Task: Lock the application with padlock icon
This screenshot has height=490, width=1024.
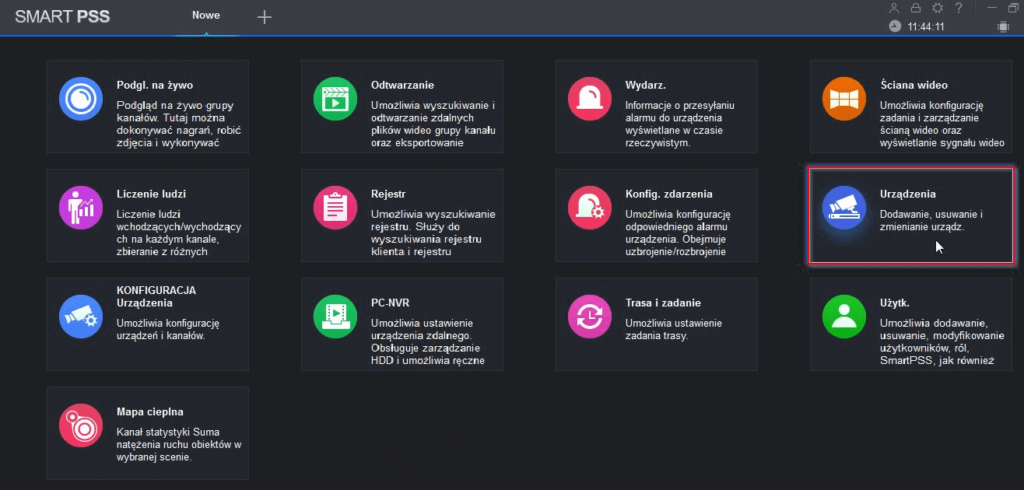Action: point(915,8)
